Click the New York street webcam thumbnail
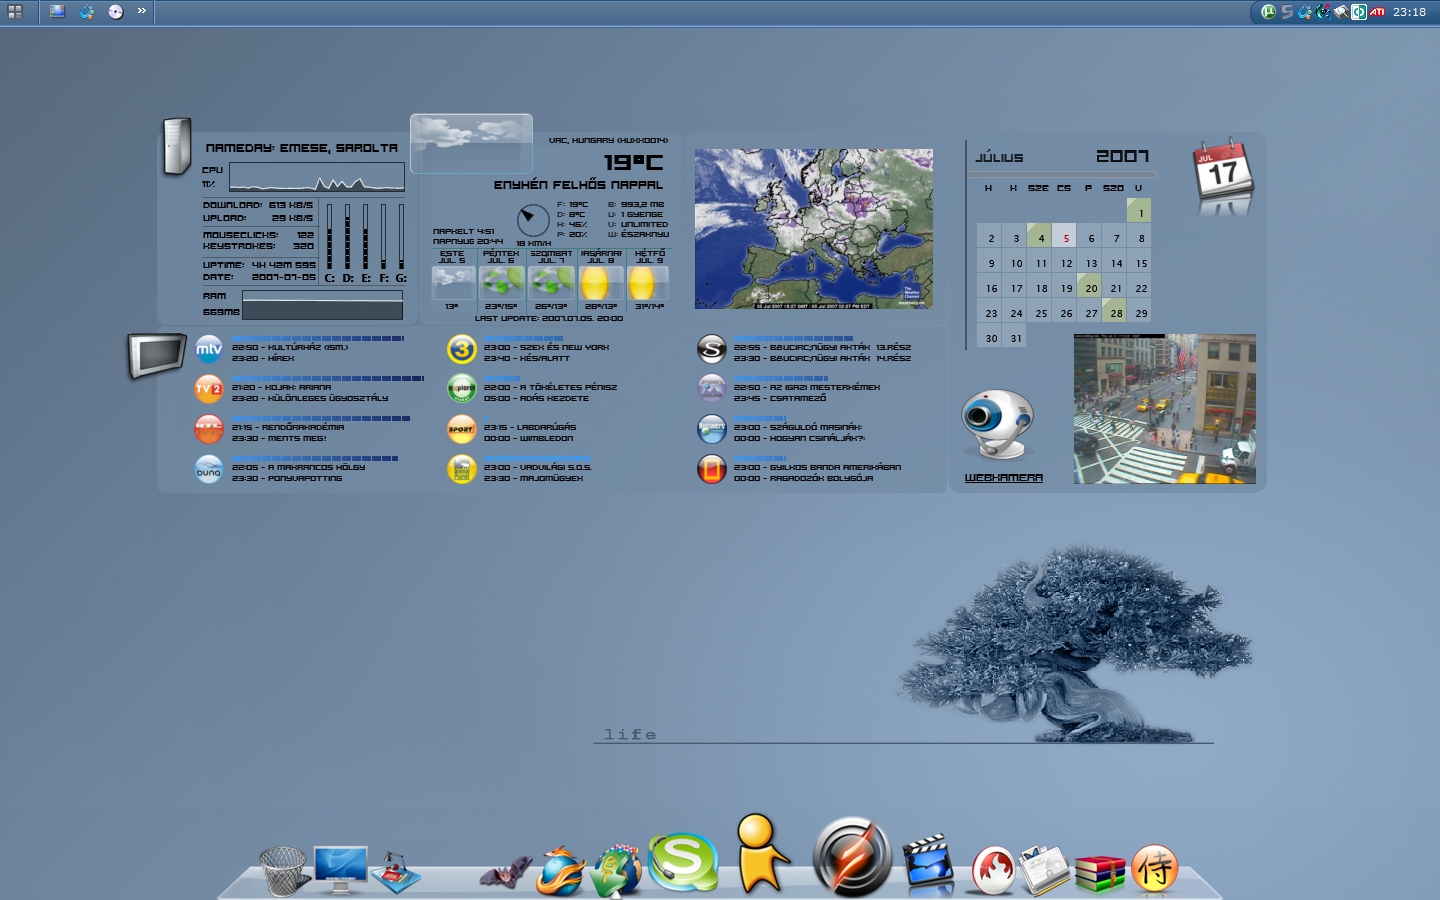The image size is (1440, 900). (x=1163, y=408)
